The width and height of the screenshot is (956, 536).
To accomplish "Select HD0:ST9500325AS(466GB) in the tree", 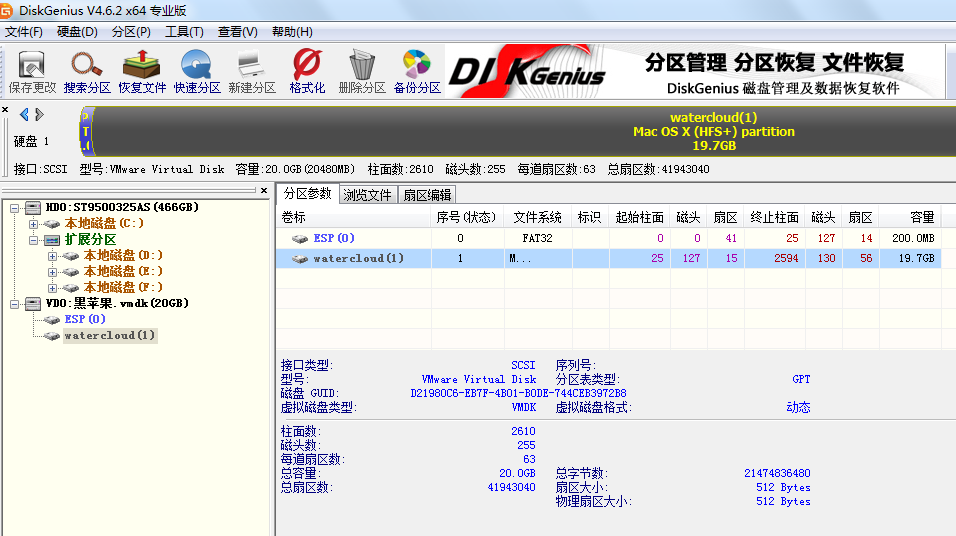I will click(122, 207).
